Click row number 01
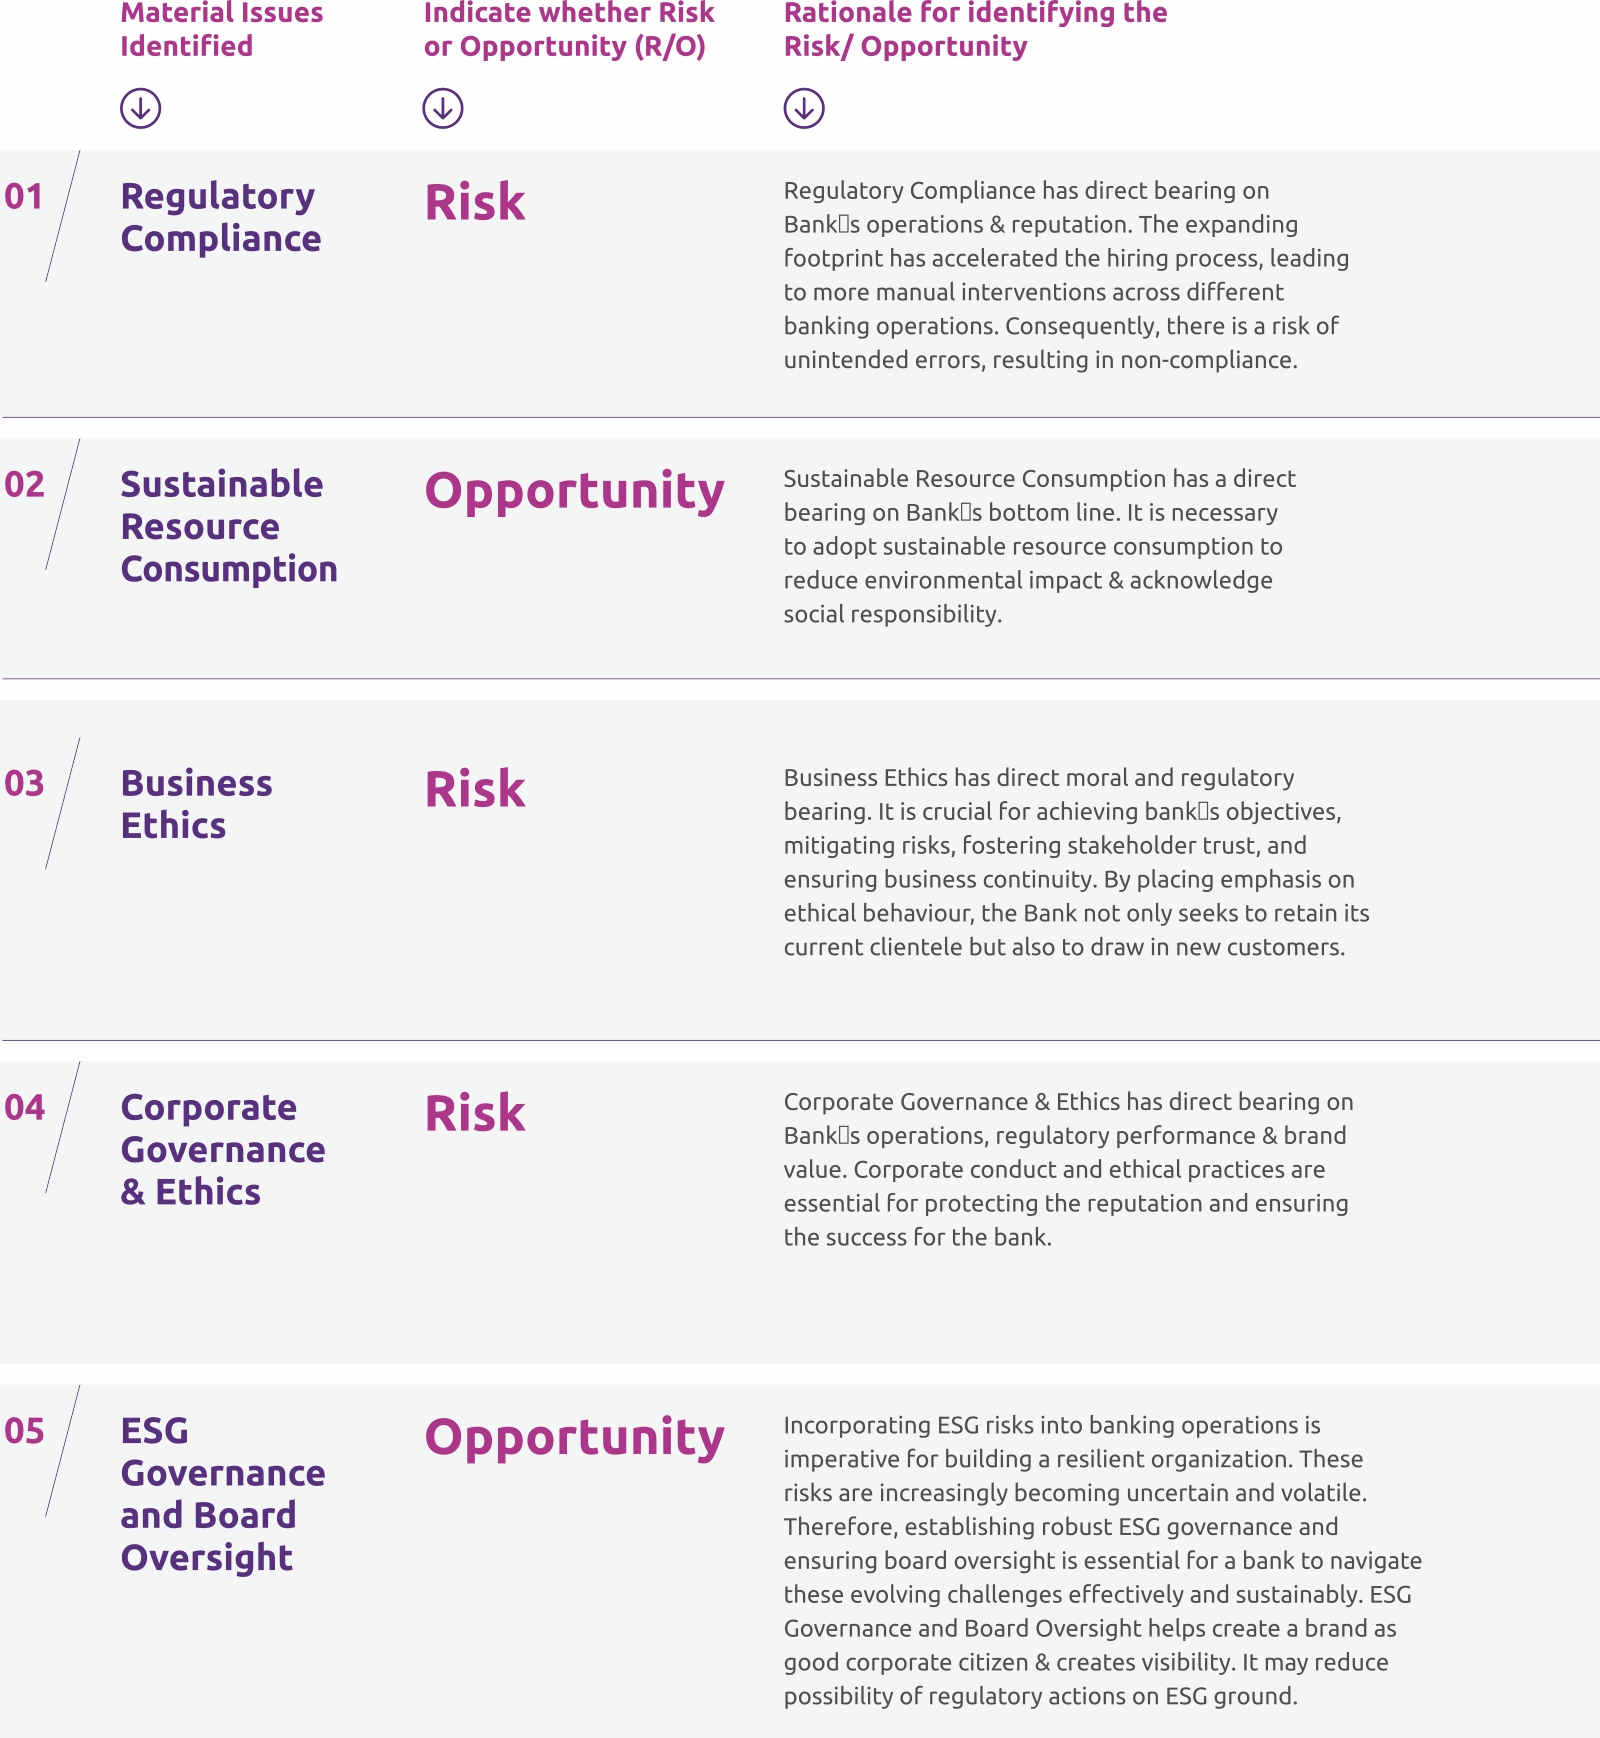 coord(24,197)
